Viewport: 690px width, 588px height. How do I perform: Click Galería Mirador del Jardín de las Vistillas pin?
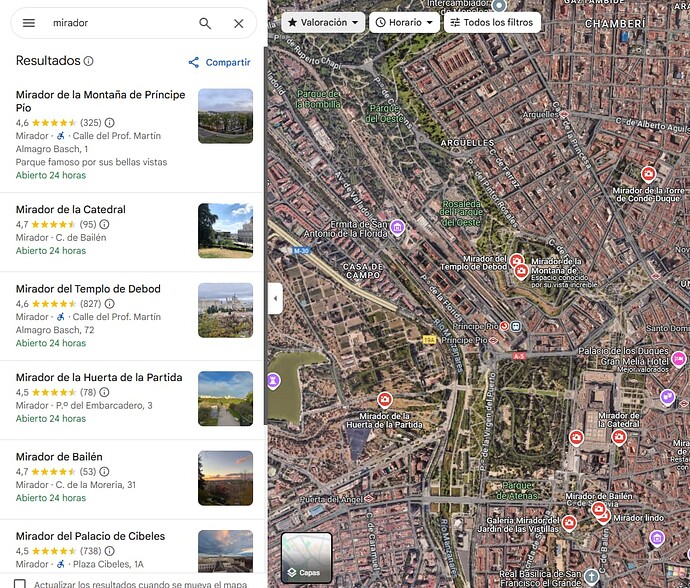click(x=569, y=523)
